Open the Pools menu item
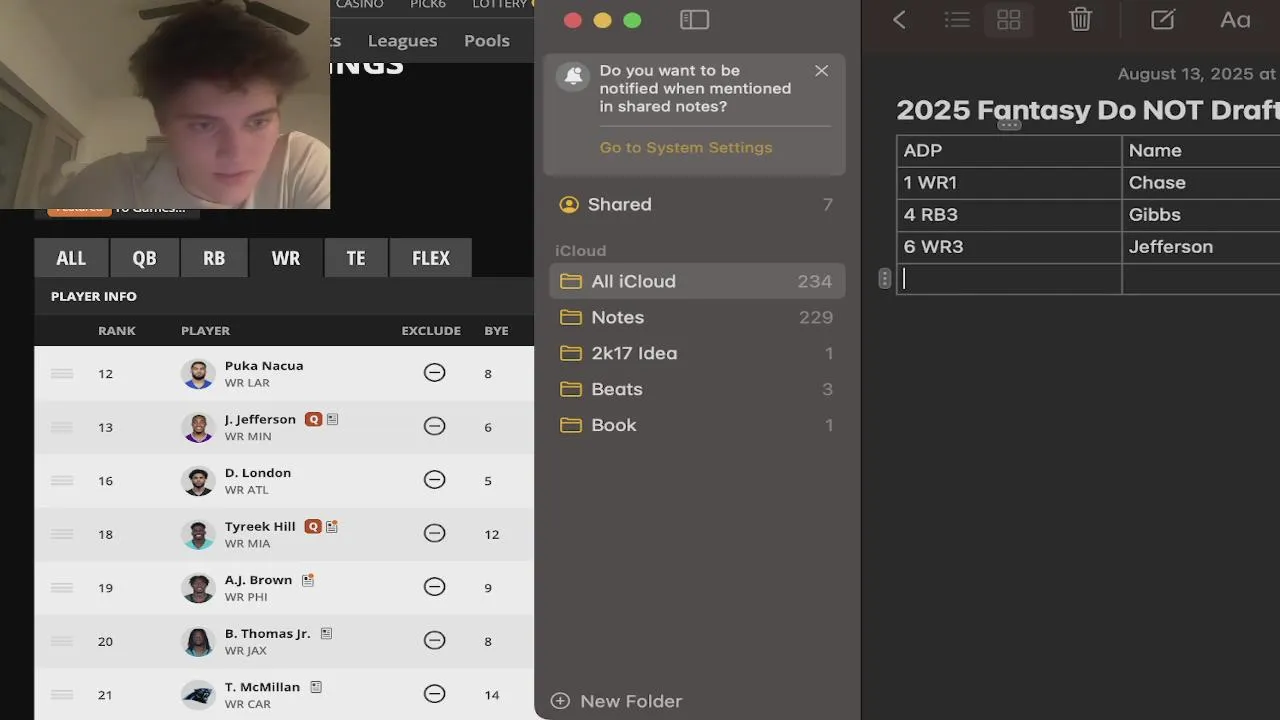The image size is (1280, 720). coord(487,40)
